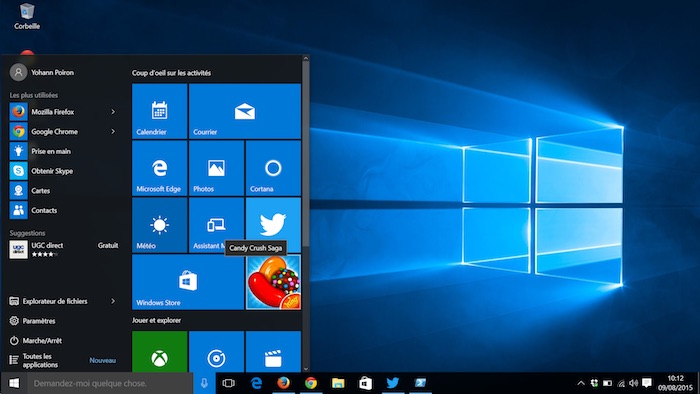
Task: Open the Assistant Mobile tile
Action: [x=217, y=225]
